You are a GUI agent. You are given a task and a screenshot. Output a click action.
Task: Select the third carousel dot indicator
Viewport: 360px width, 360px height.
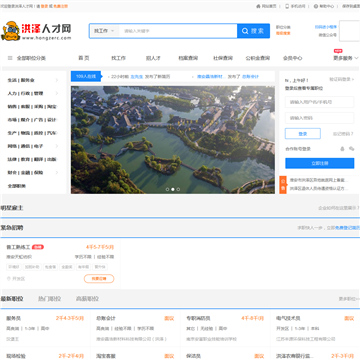pos(178,189)
